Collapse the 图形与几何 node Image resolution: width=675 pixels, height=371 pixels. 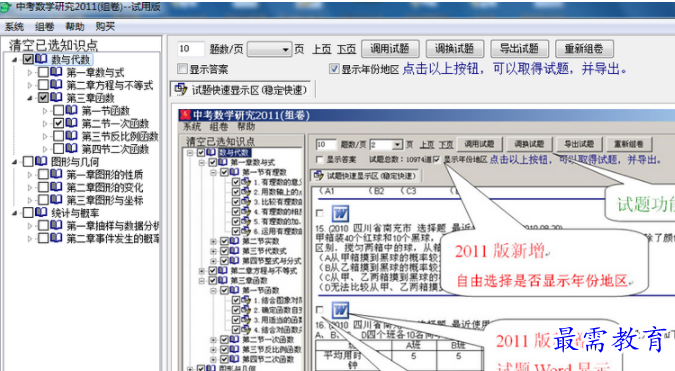tap(15, 162)
